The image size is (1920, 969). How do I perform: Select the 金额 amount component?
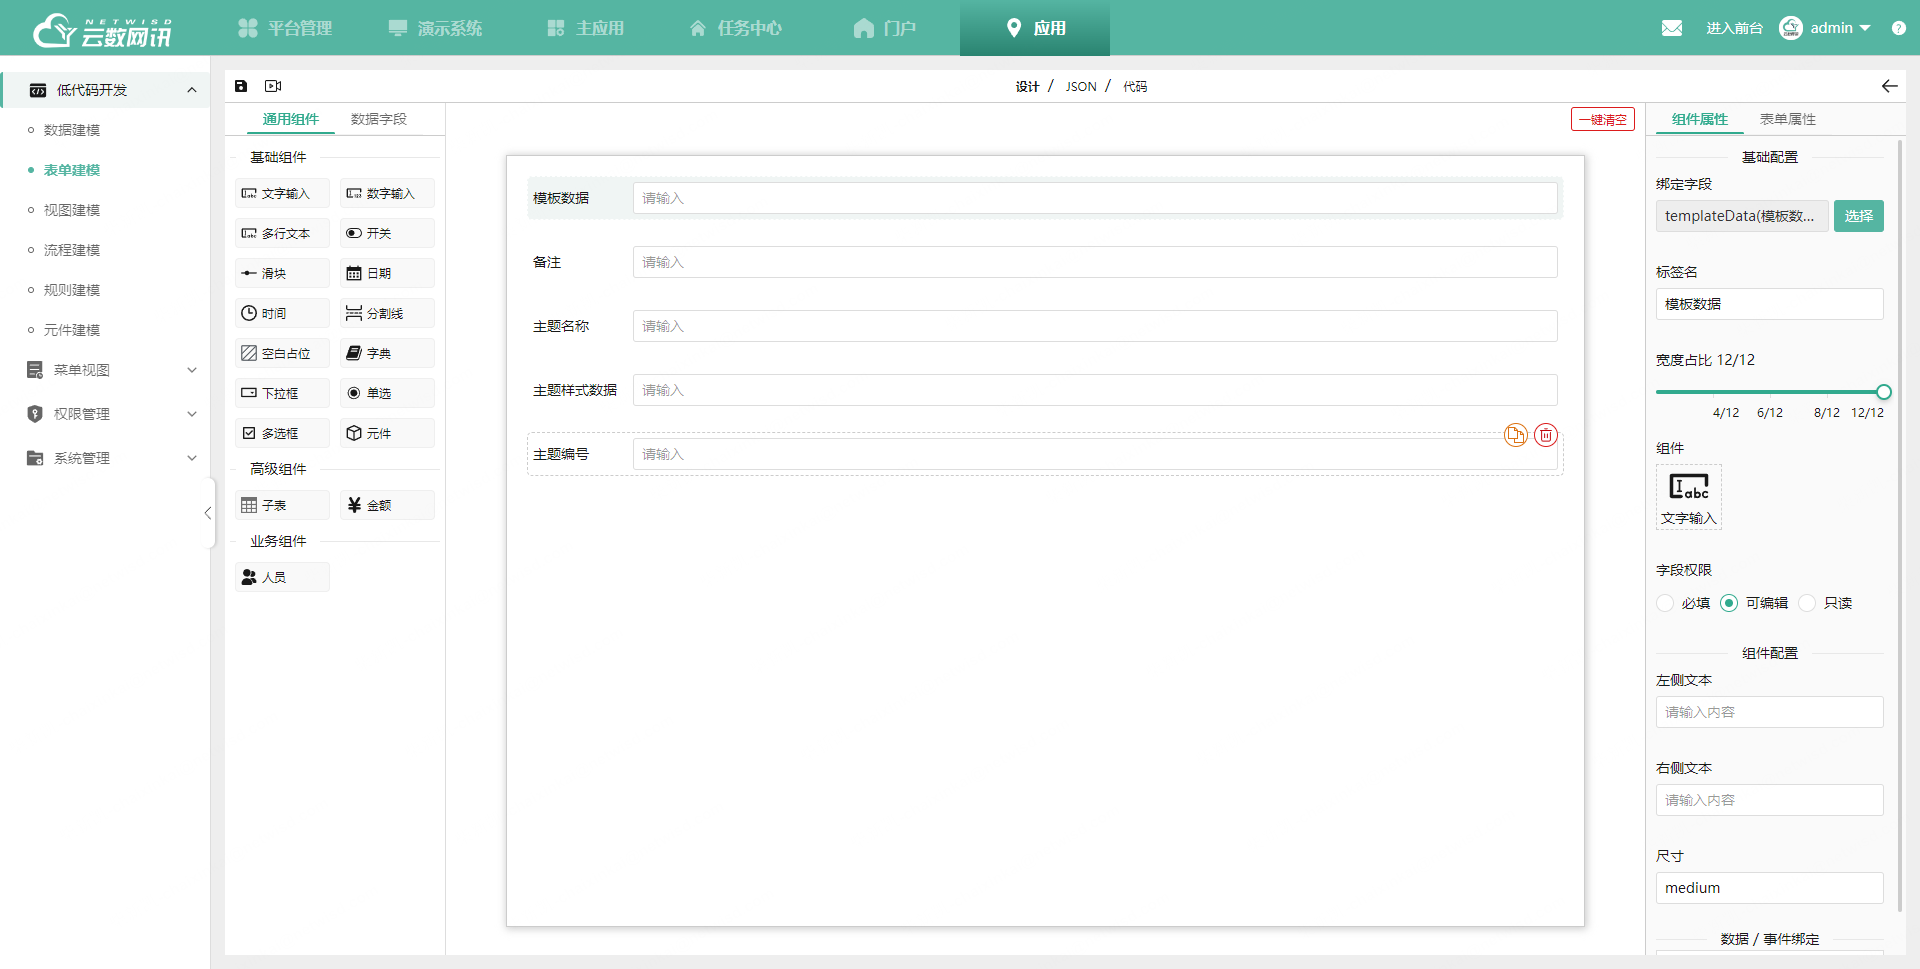tap(387, 505)
